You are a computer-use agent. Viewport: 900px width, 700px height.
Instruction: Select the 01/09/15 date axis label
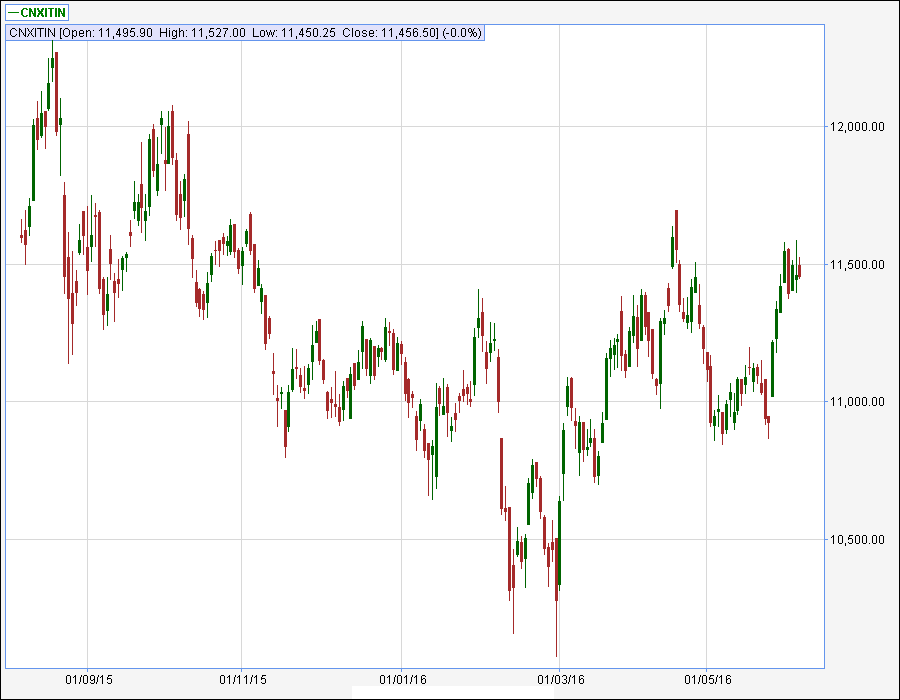point(91,677)
